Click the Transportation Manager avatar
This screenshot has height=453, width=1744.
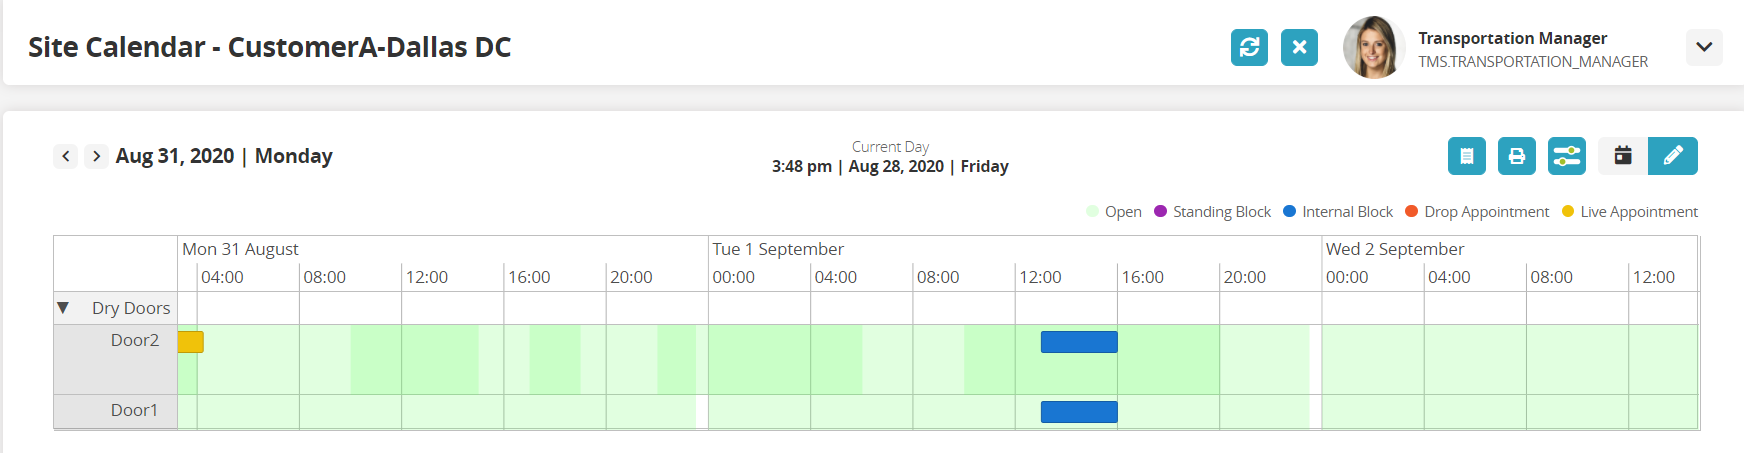click(x=1374, y=47)
